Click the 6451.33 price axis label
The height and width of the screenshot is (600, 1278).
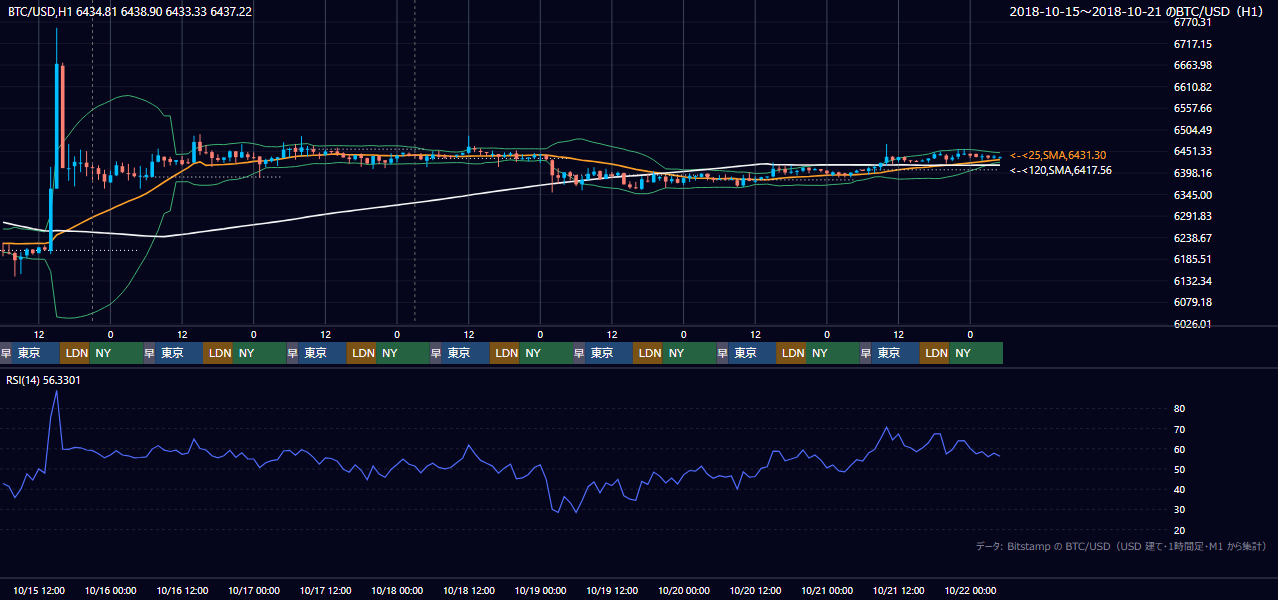tap(1193, 151)
